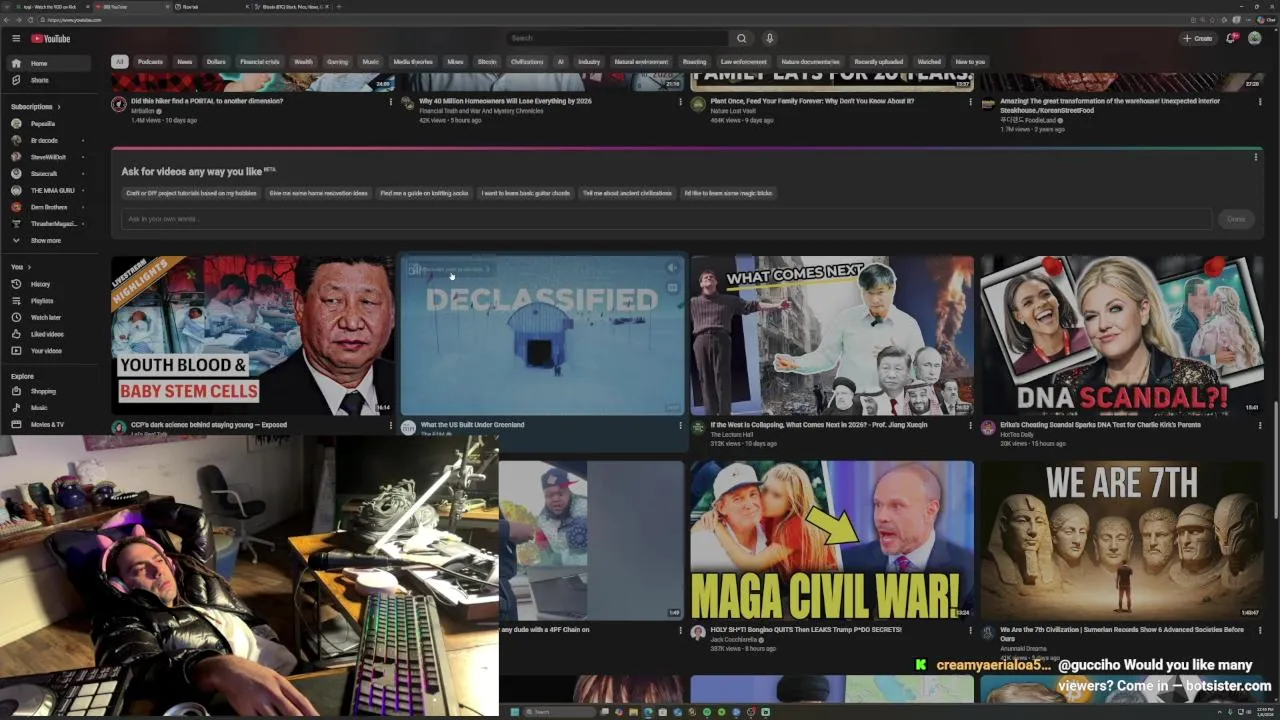Click the search magnifier button
The height and width of the screenshot is (720, 1280).
741,38
